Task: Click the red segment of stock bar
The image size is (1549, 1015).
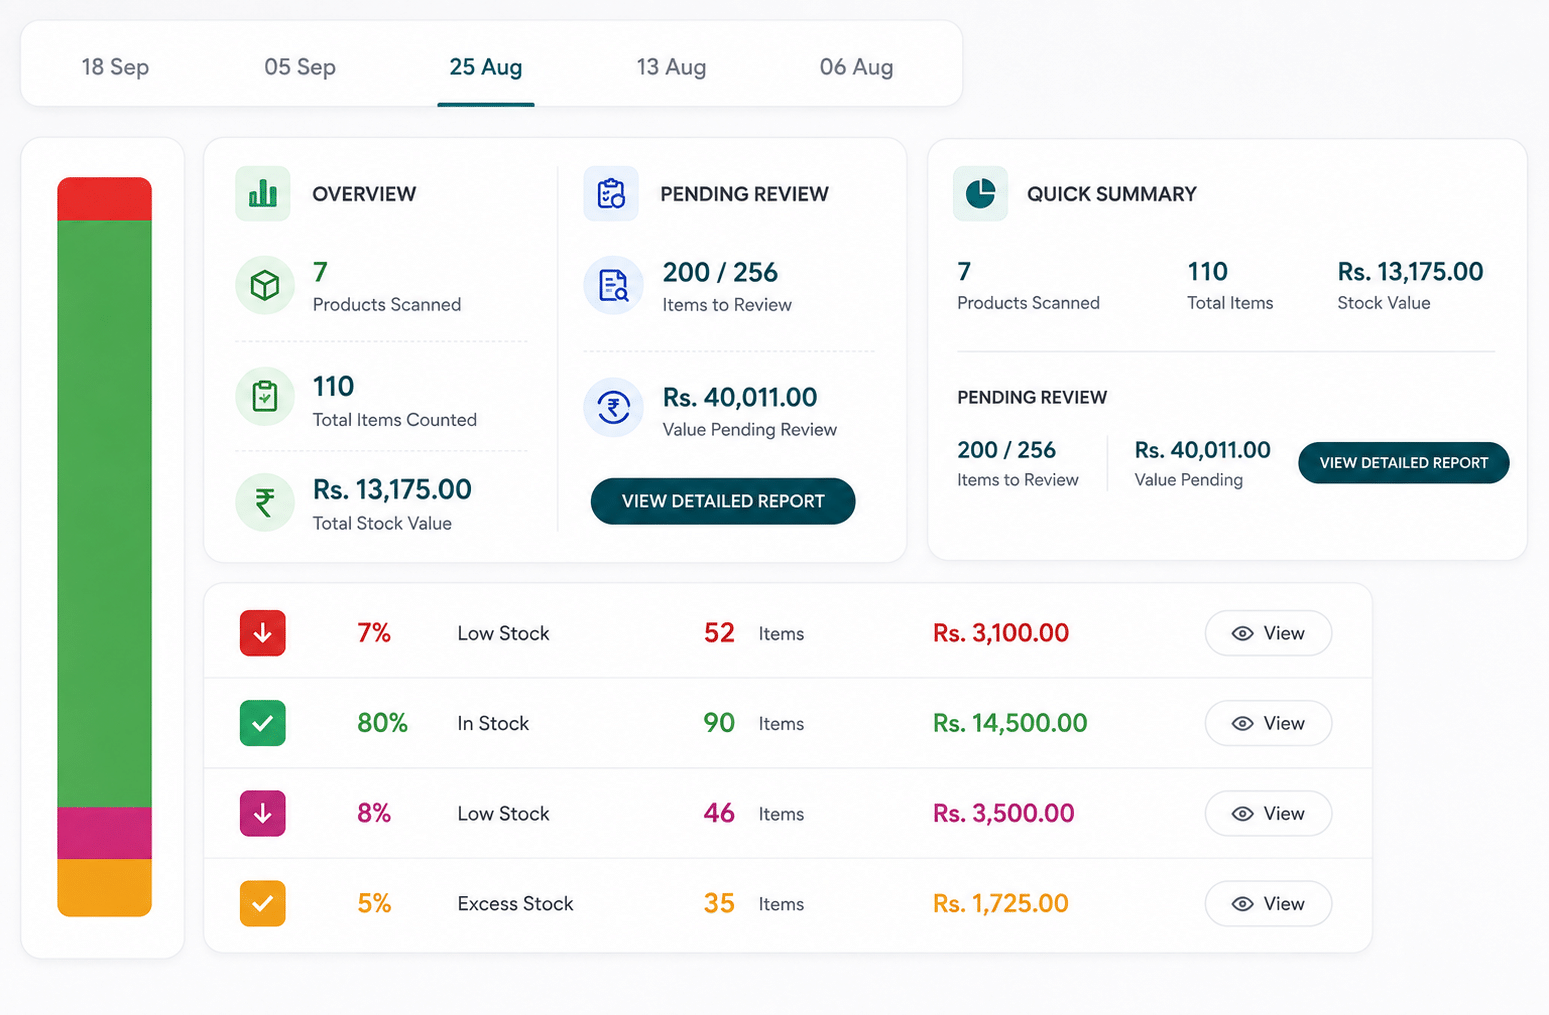Action: click(x=104, y=199)
